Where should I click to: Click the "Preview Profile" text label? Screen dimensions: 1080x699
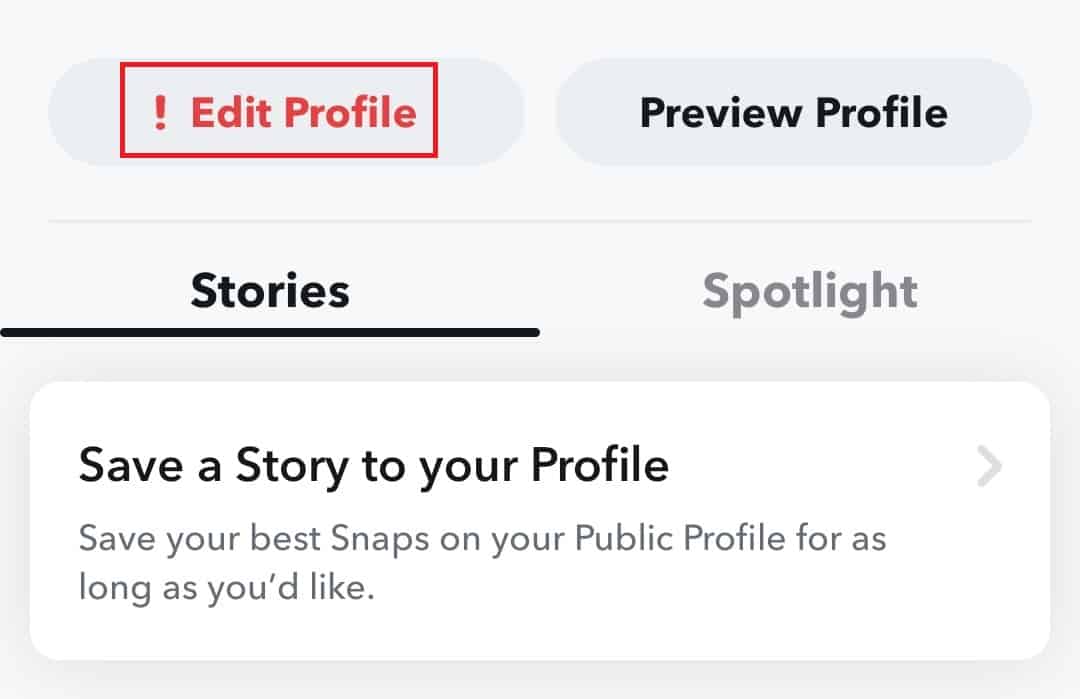(793, 112)
